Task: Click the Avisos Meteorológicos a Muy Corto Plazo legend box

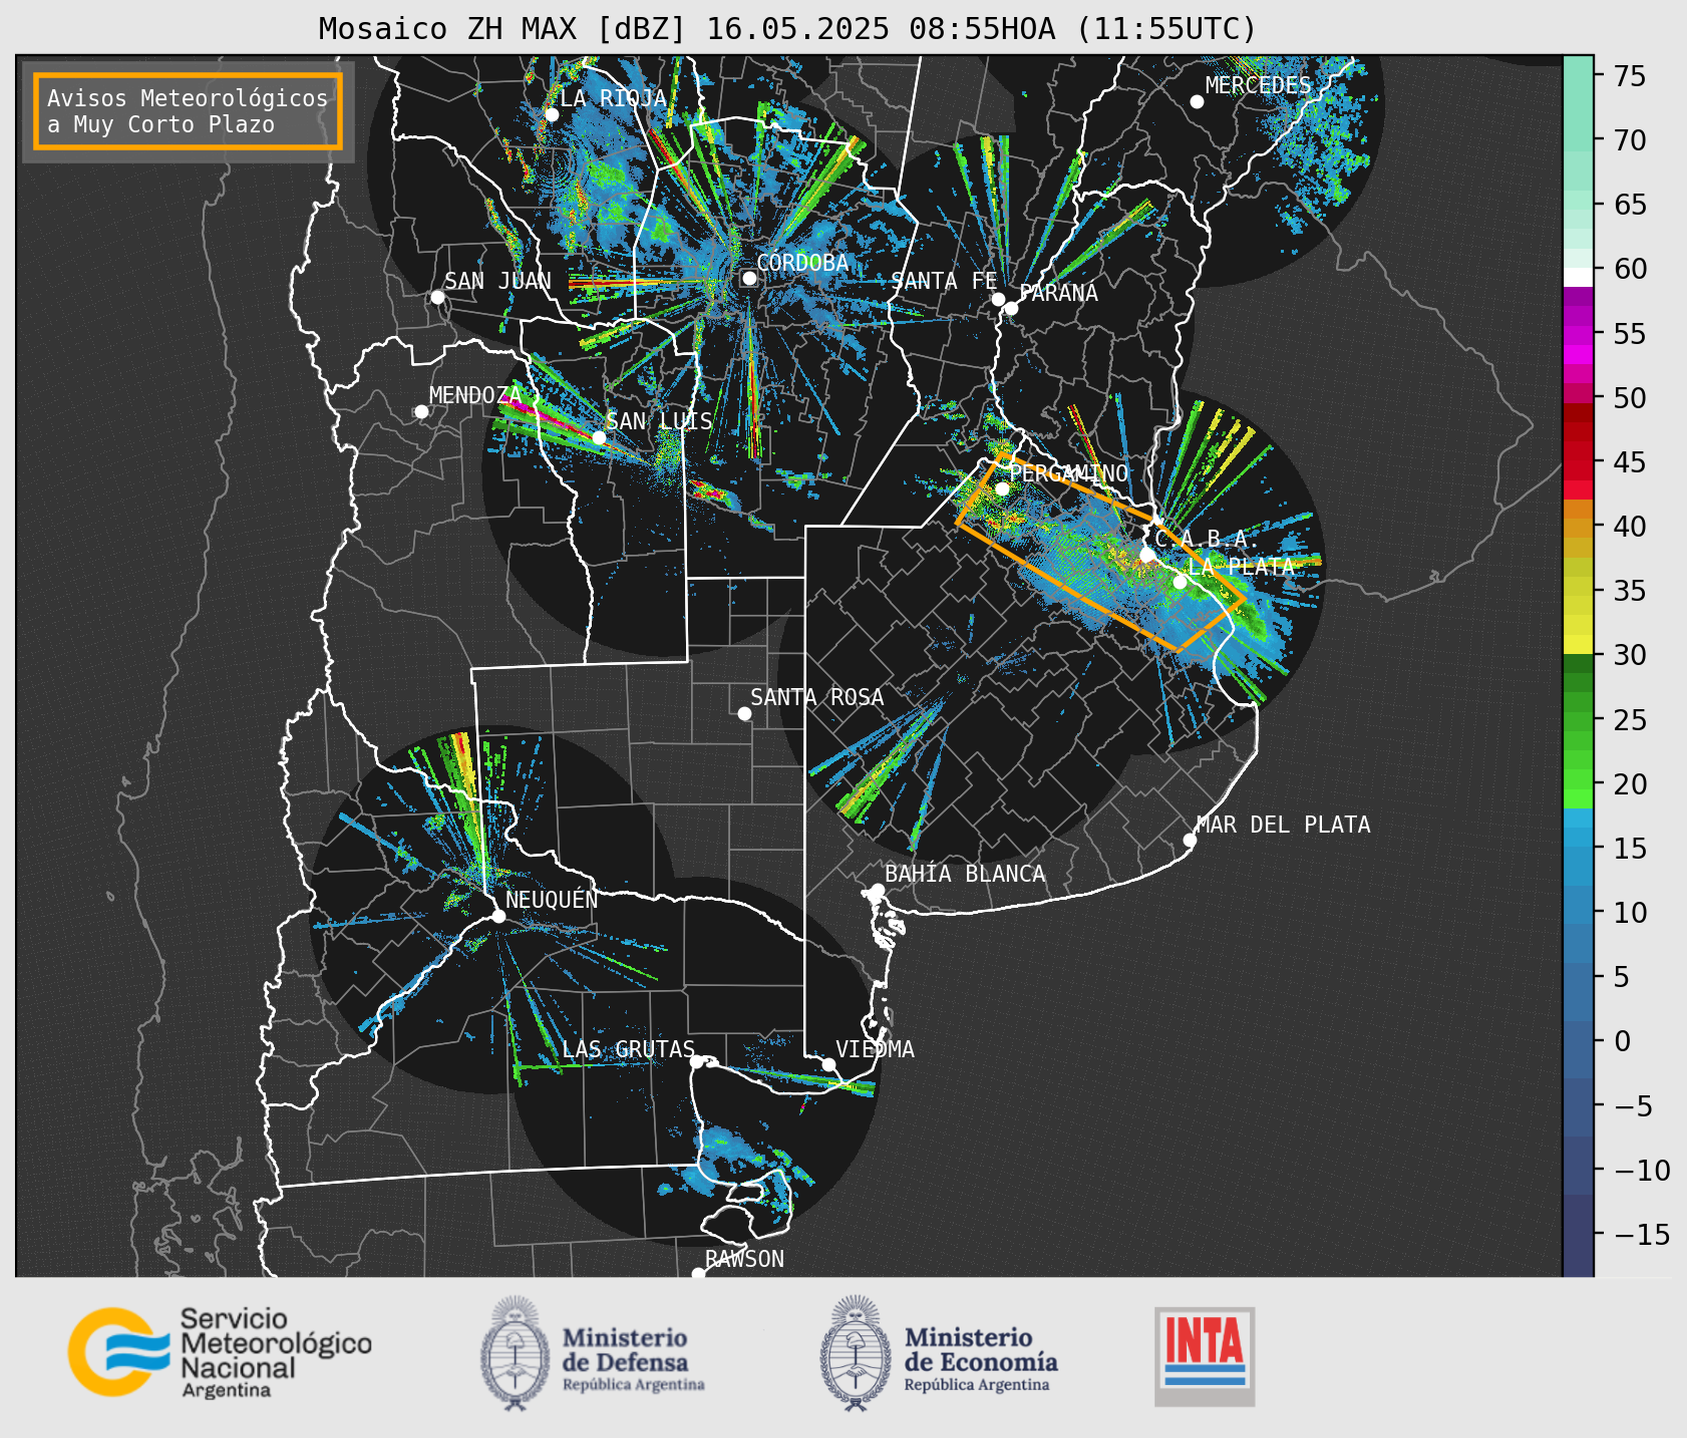Action: (x=188, y=111)
